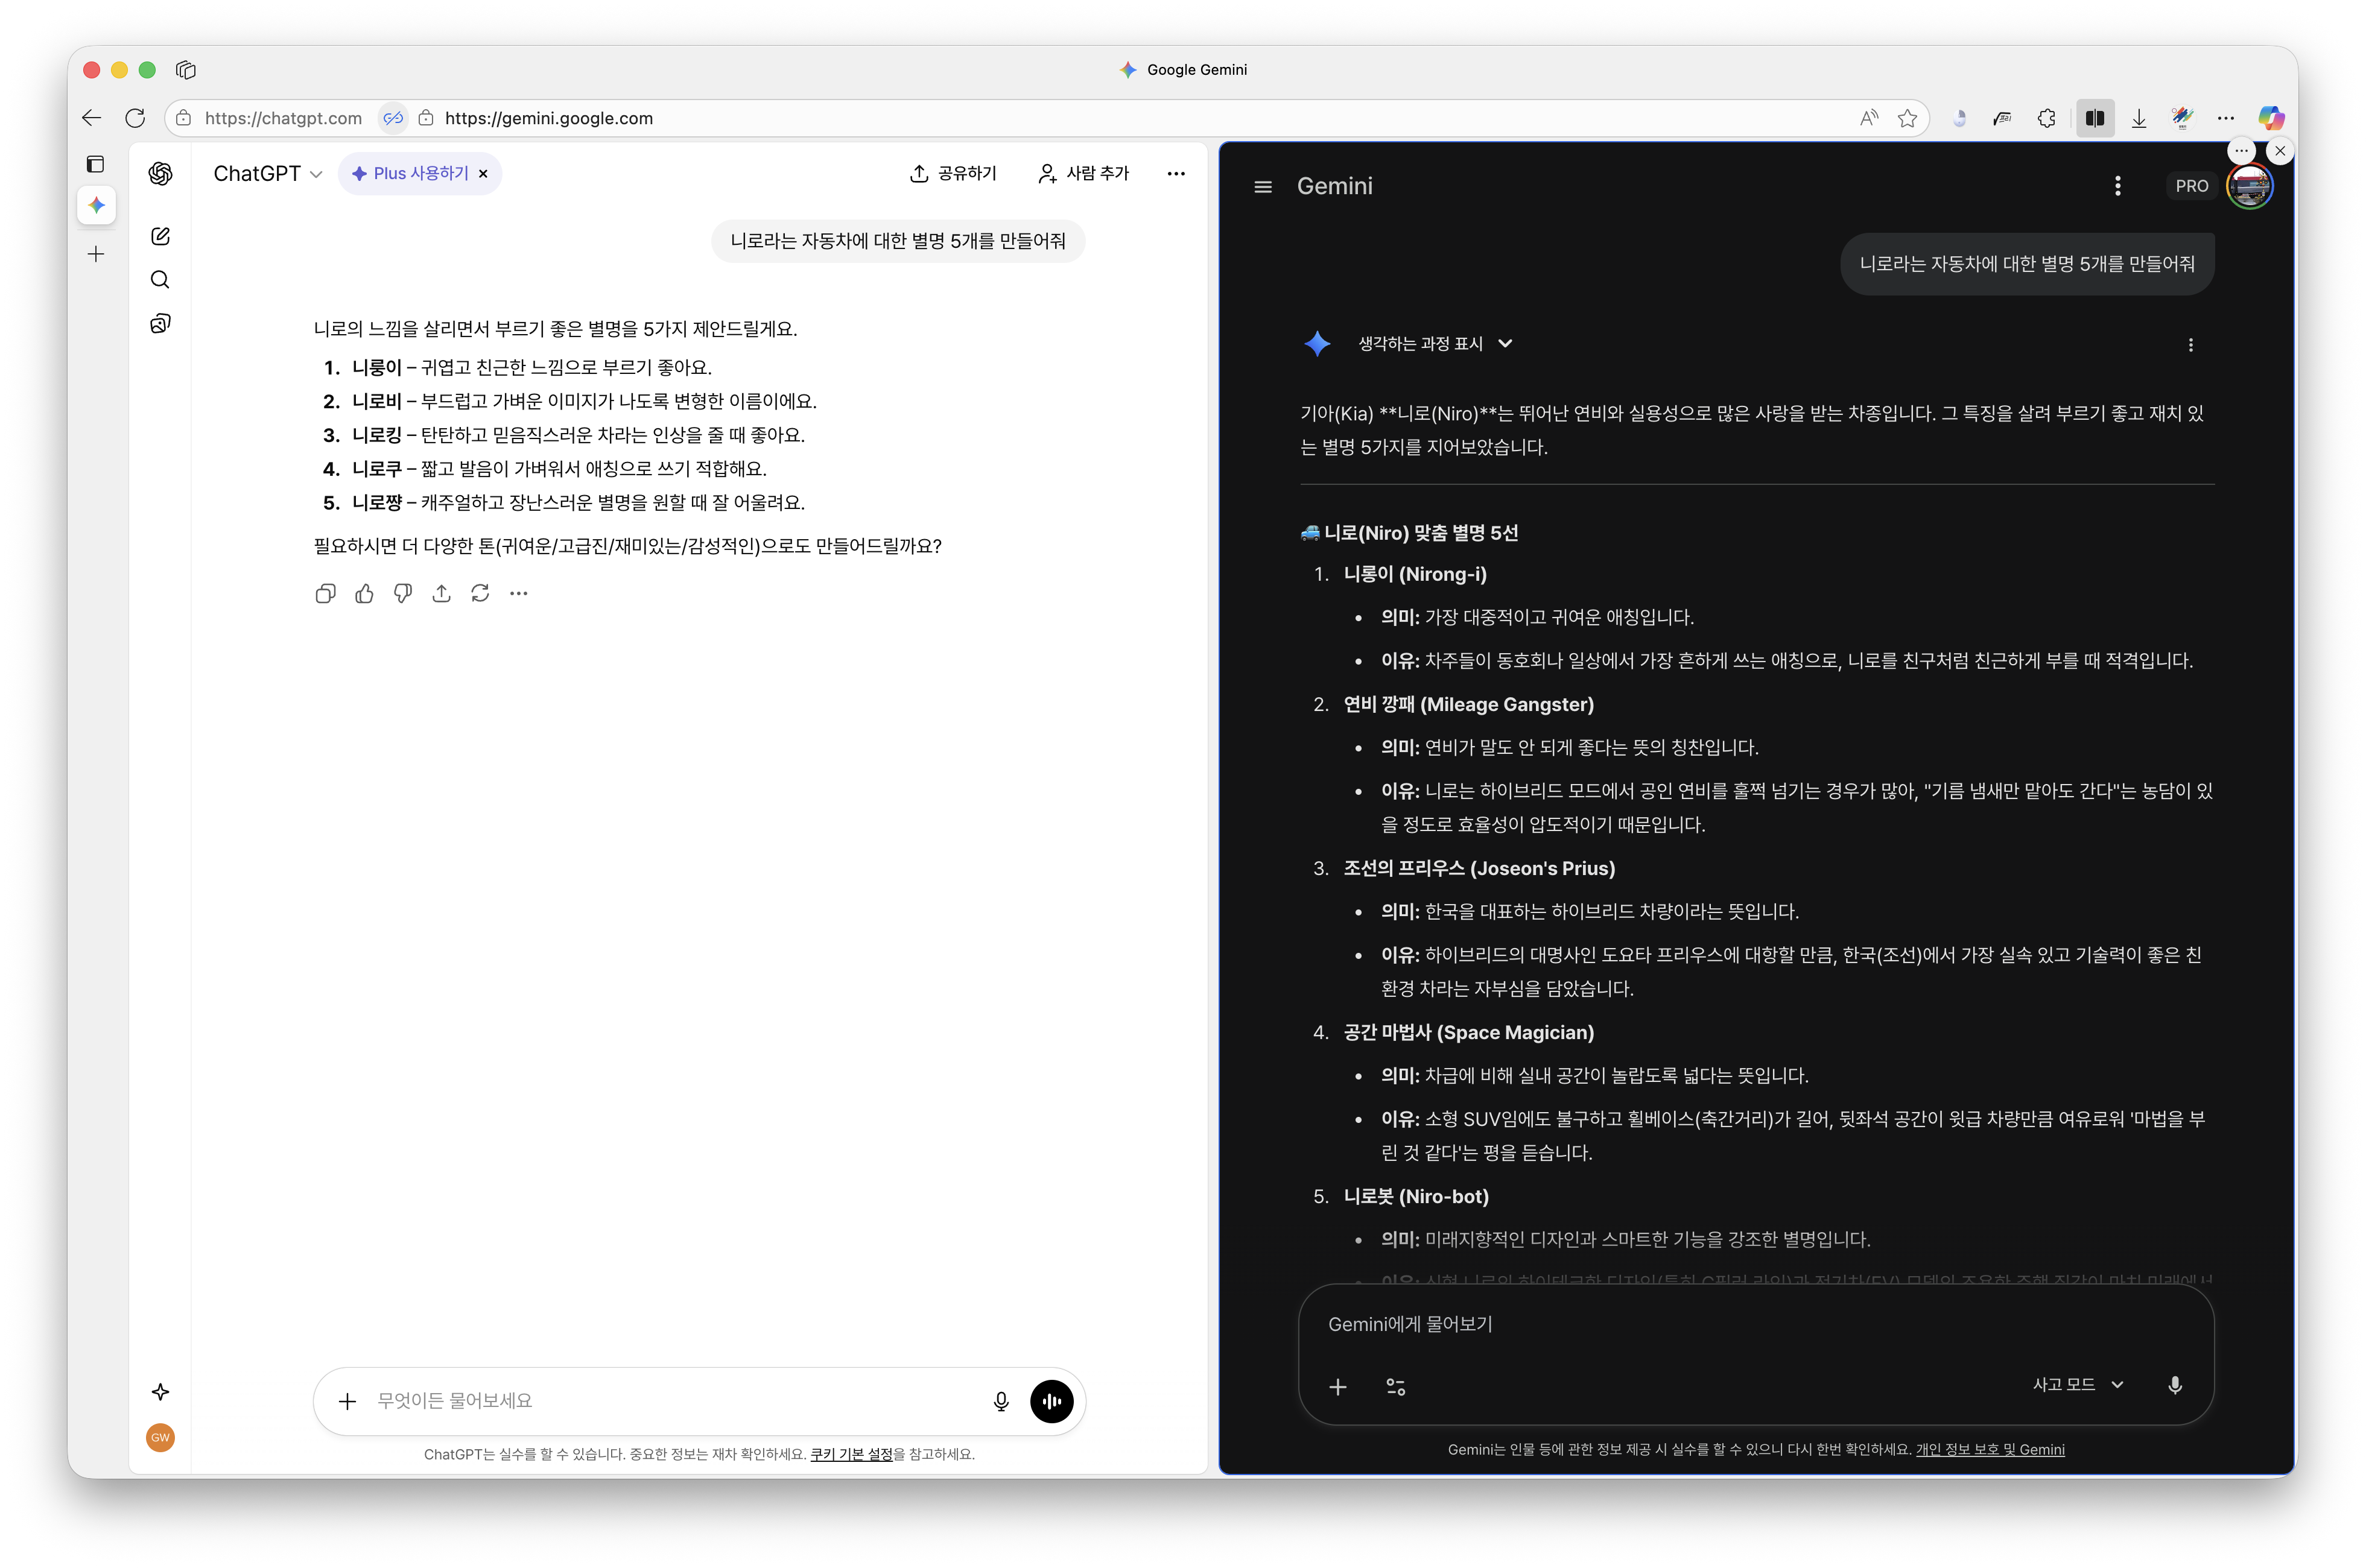The height and width of the screenshot is (1568, 2366).
Task: Click 공유하기 share button in ChatGPT
Action: click(x=953, y=174)
